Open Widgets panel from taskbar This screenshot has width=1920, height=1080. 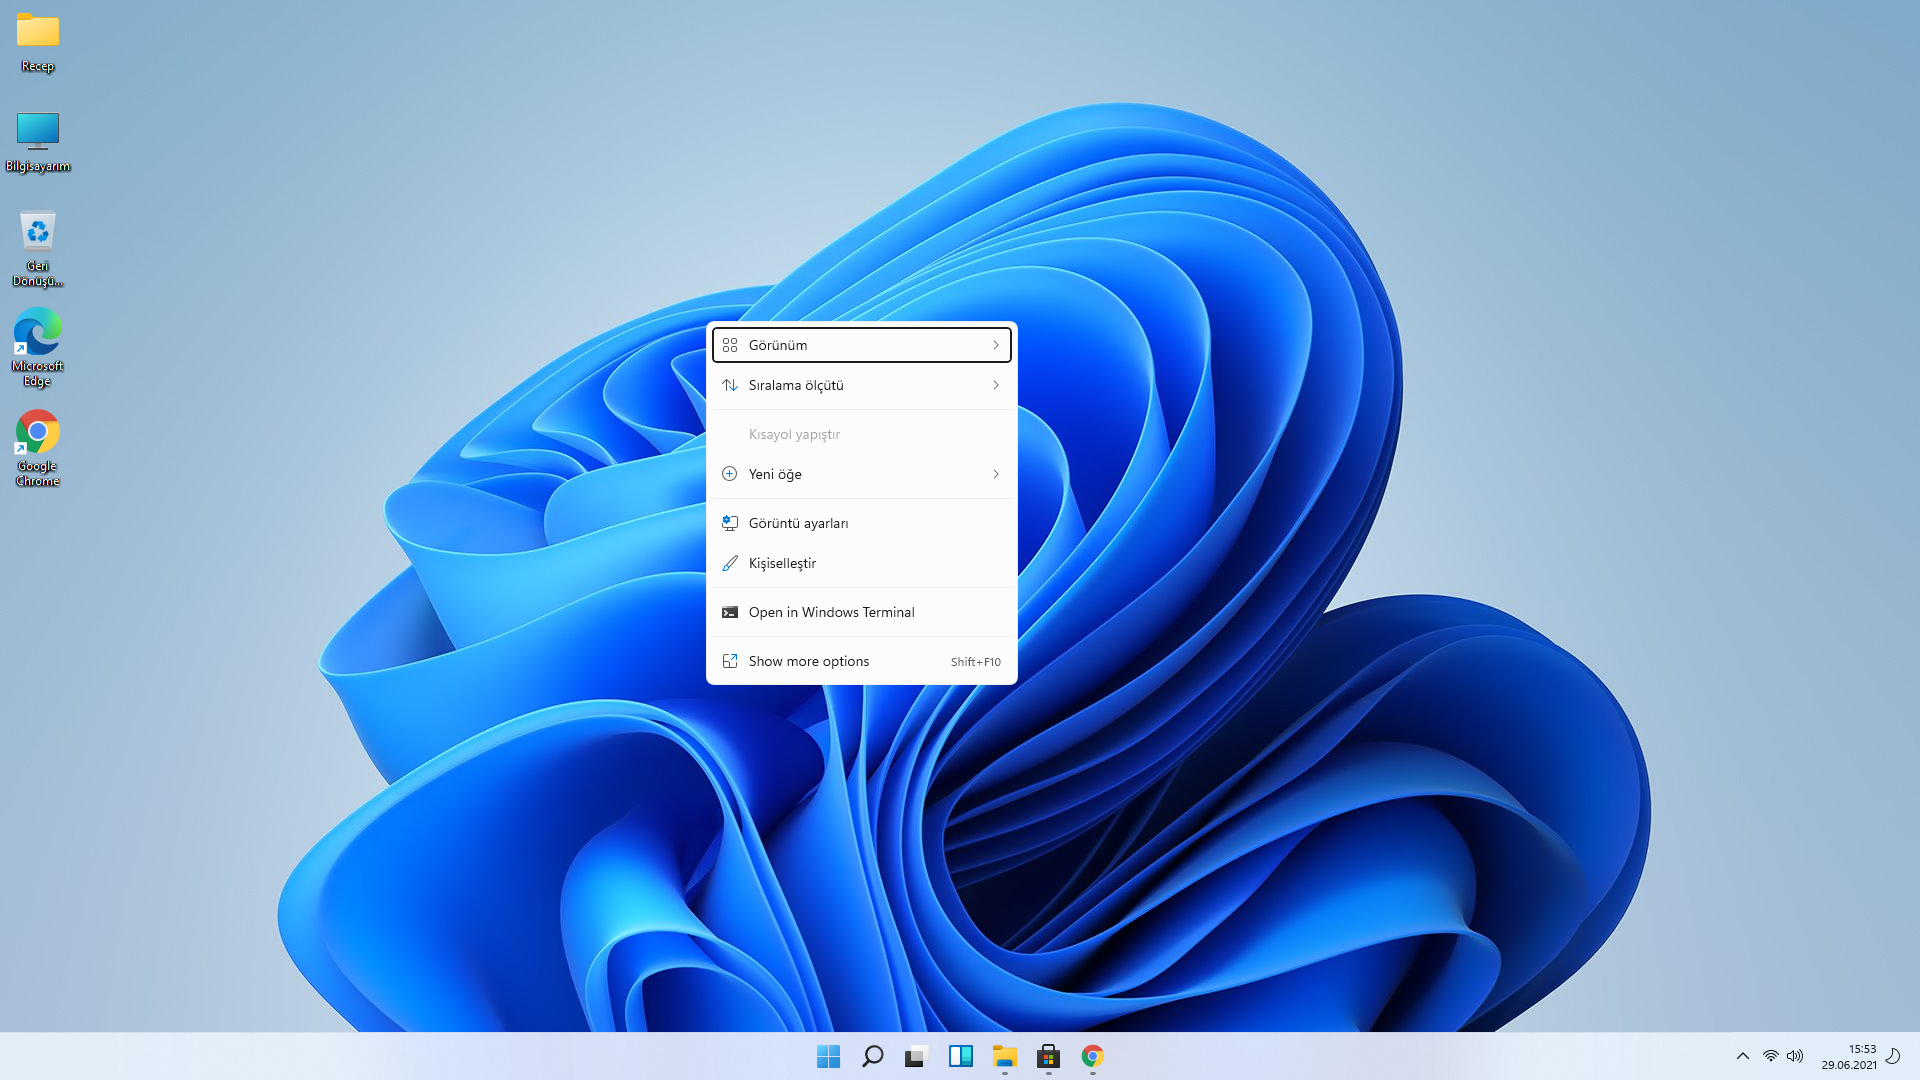pos(960,1056)
